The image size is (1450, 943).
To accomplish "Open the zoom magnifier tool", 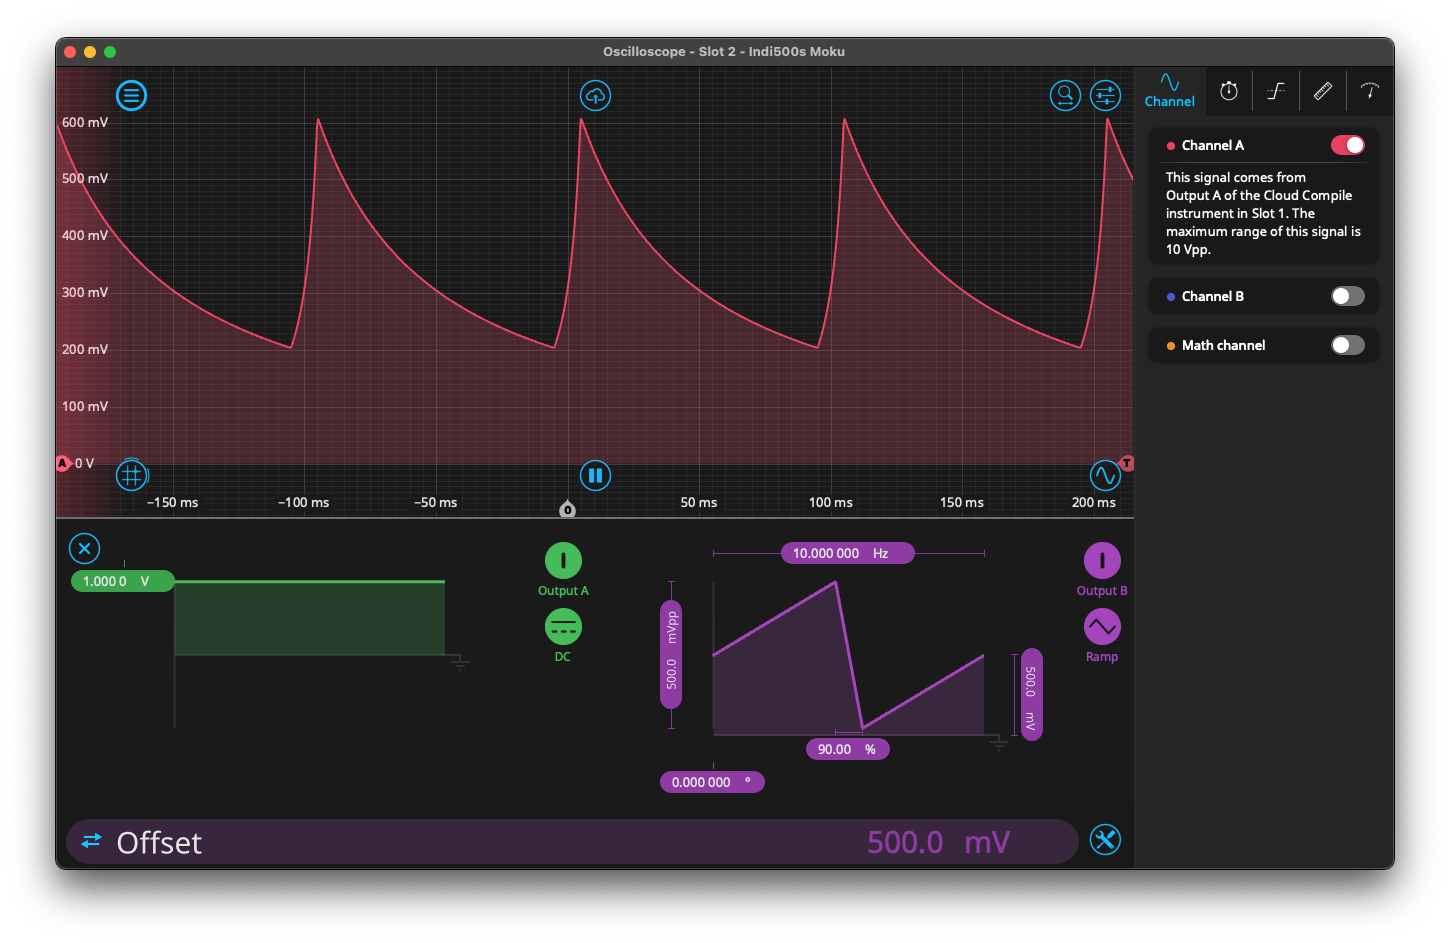I will tap(1065, 96).
